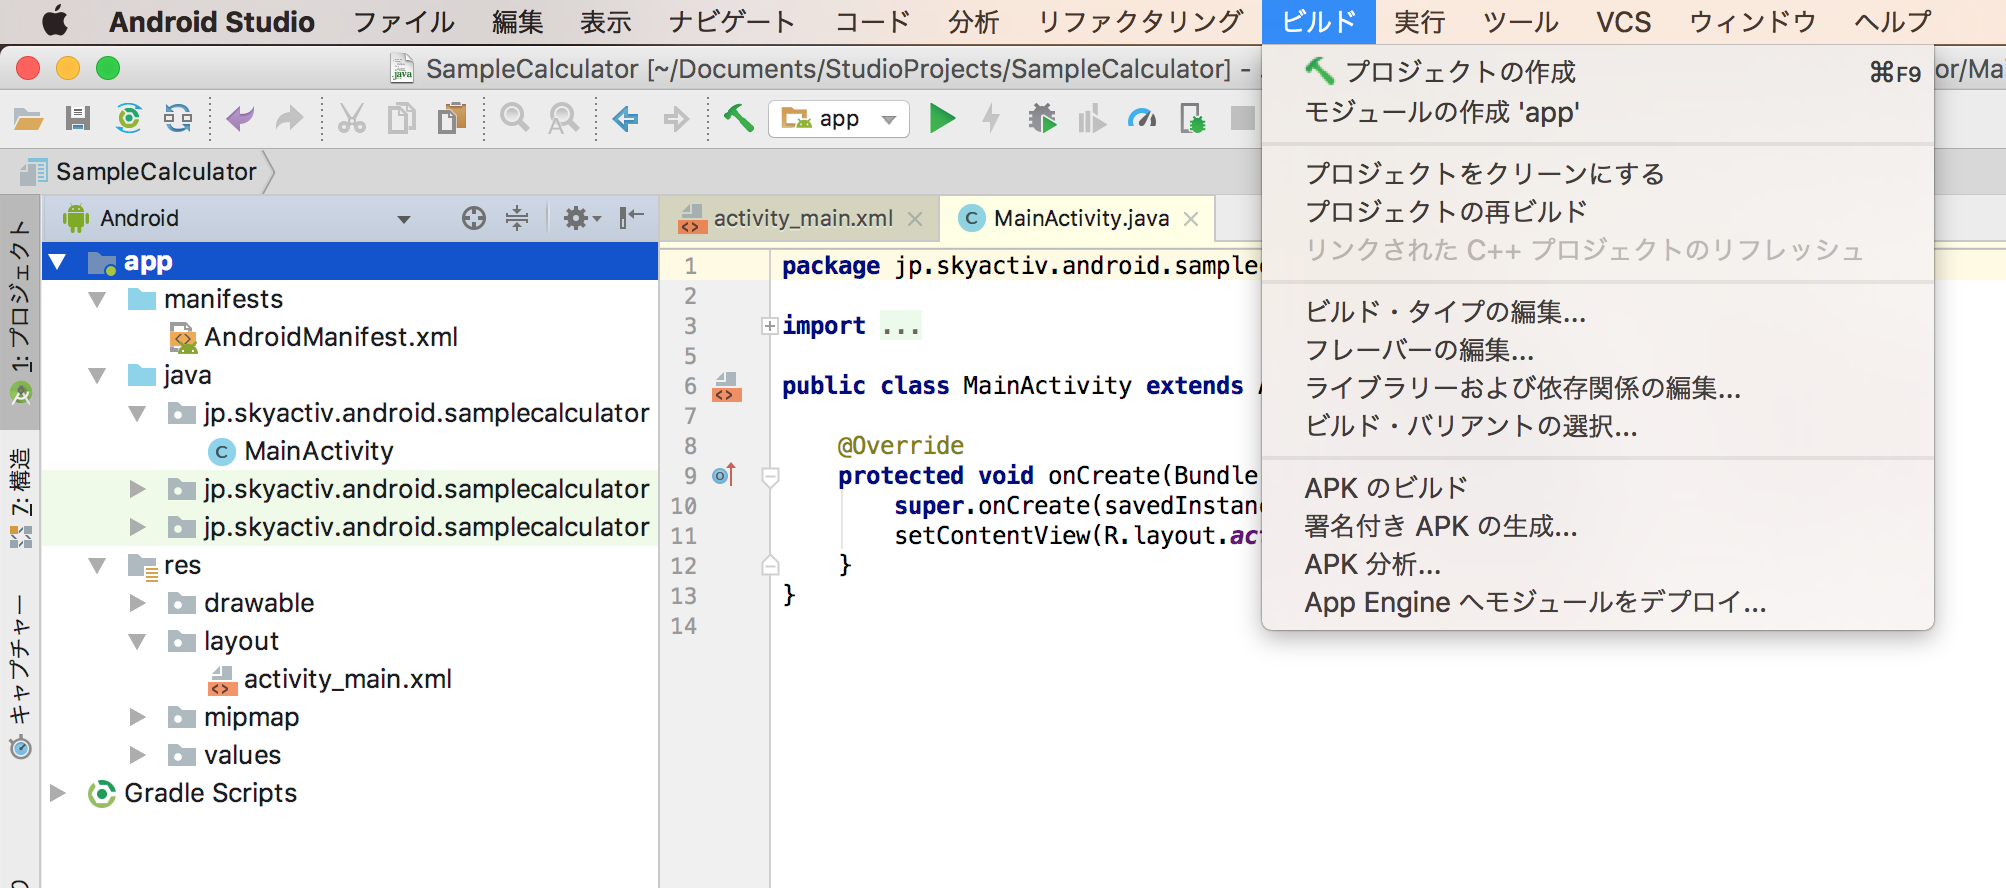The width and height of the screenshot is (2006, 888).
Task: Expand the mipmap folder
Action: click(138, 718)
